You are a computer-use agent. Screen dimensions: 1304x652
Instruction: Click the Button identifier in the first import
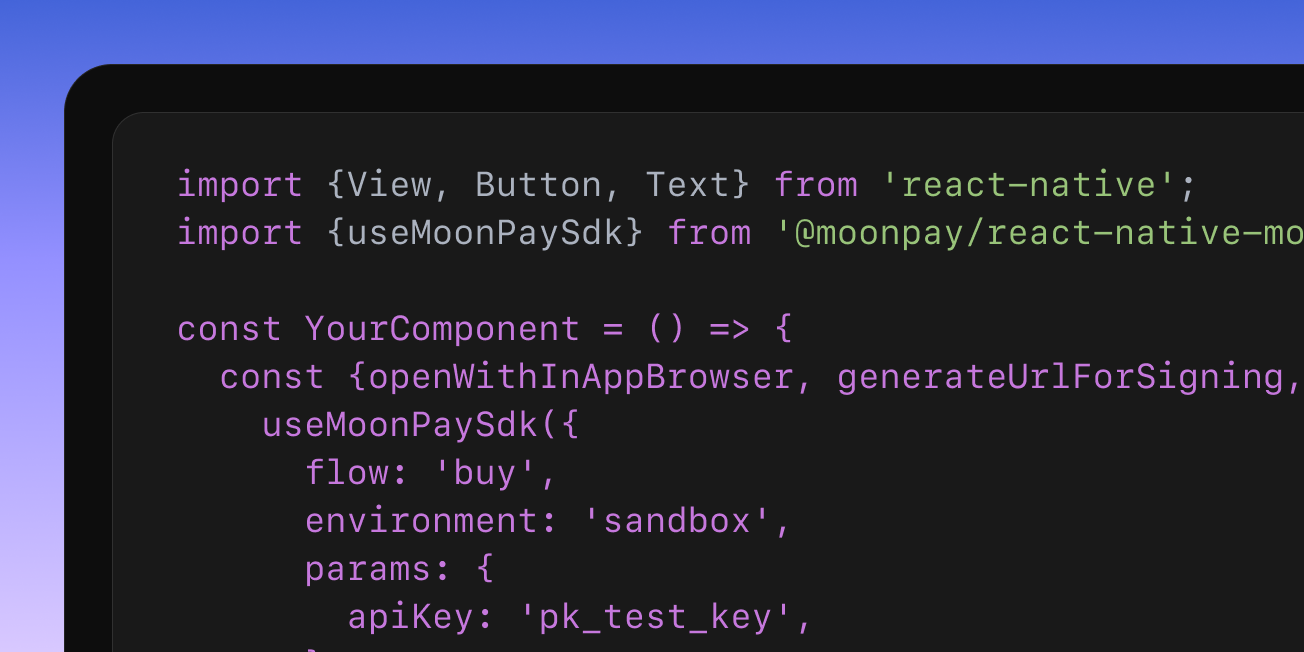click(538, 185)
